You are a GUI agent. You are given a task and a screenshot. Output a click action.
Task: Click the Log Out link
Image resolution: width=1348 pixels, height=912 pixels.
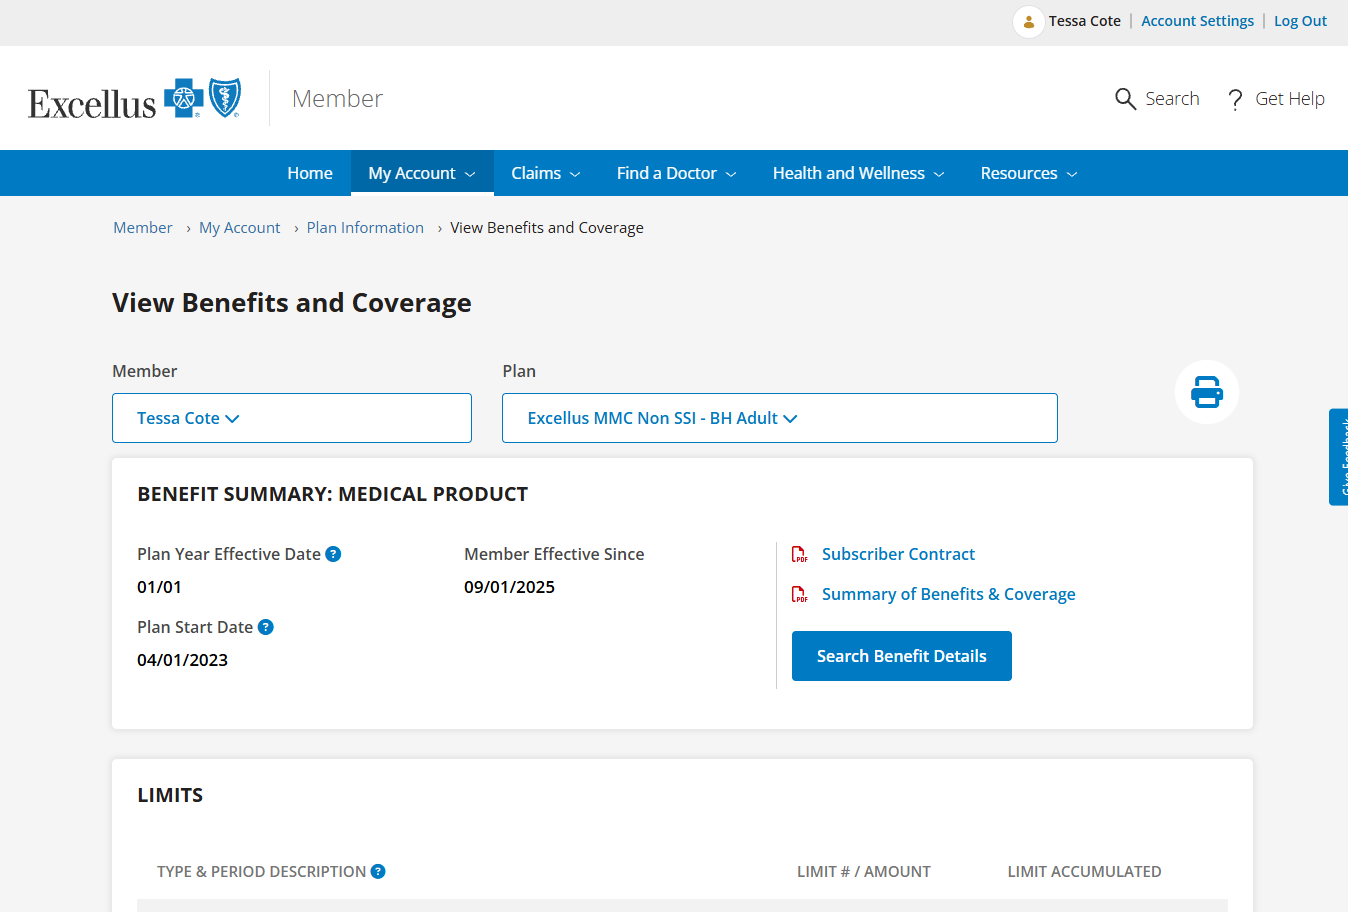pos(1300,21)
